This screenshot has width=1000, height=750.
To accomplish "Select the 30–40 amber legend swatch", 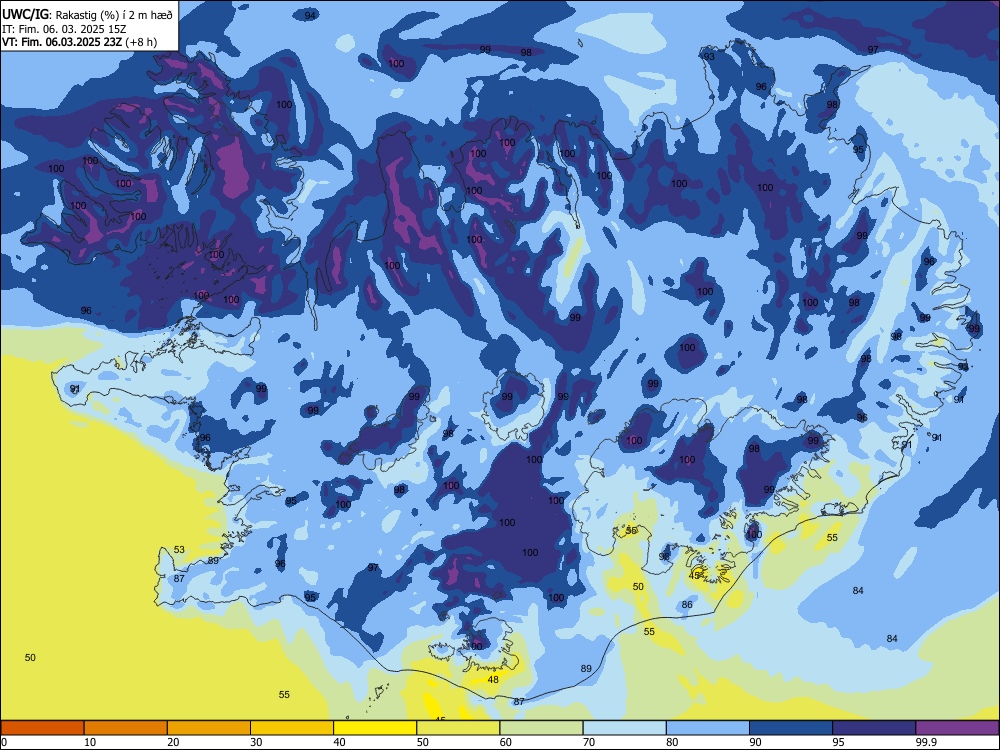I will (x=291, y=728).
